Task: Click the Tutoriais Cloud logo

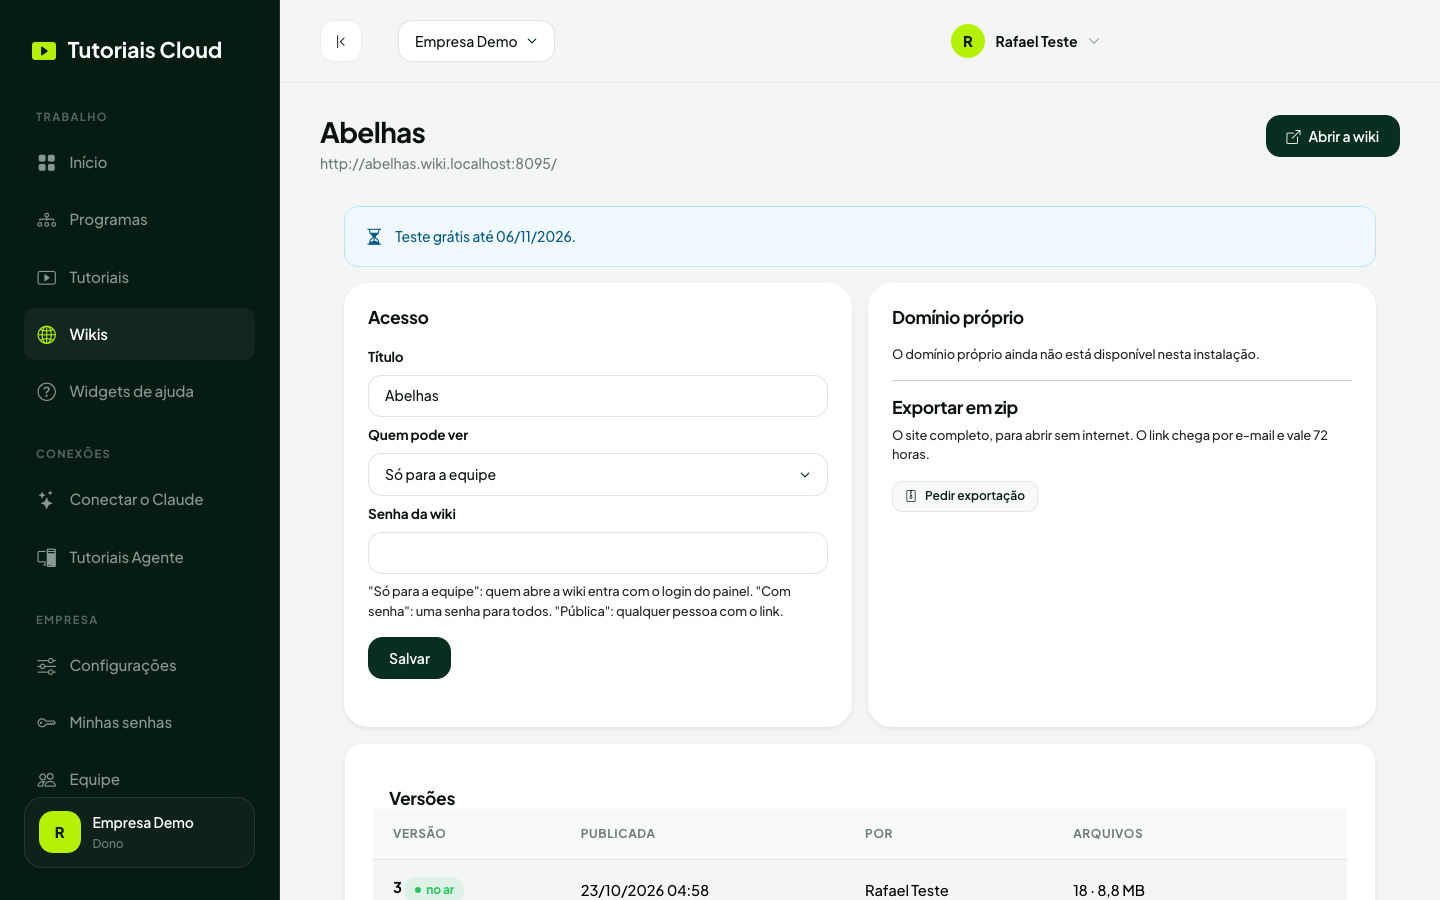Action: [x=127, y=50]
